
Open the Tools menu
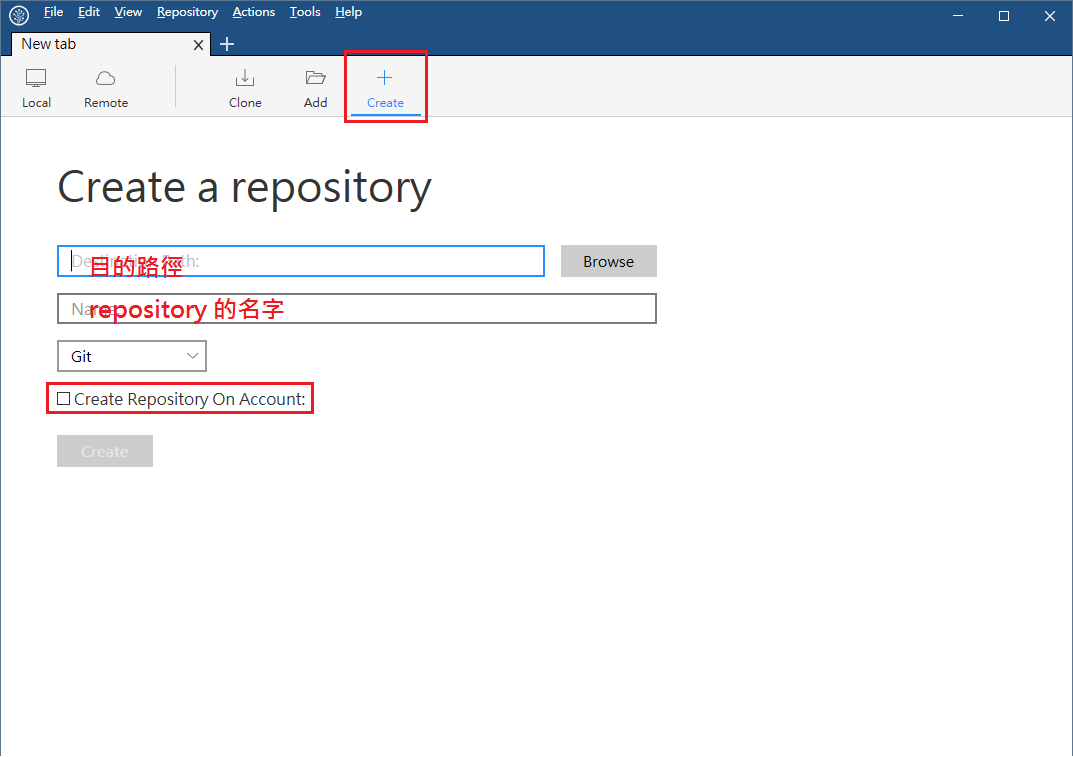(x=305, y=12)
